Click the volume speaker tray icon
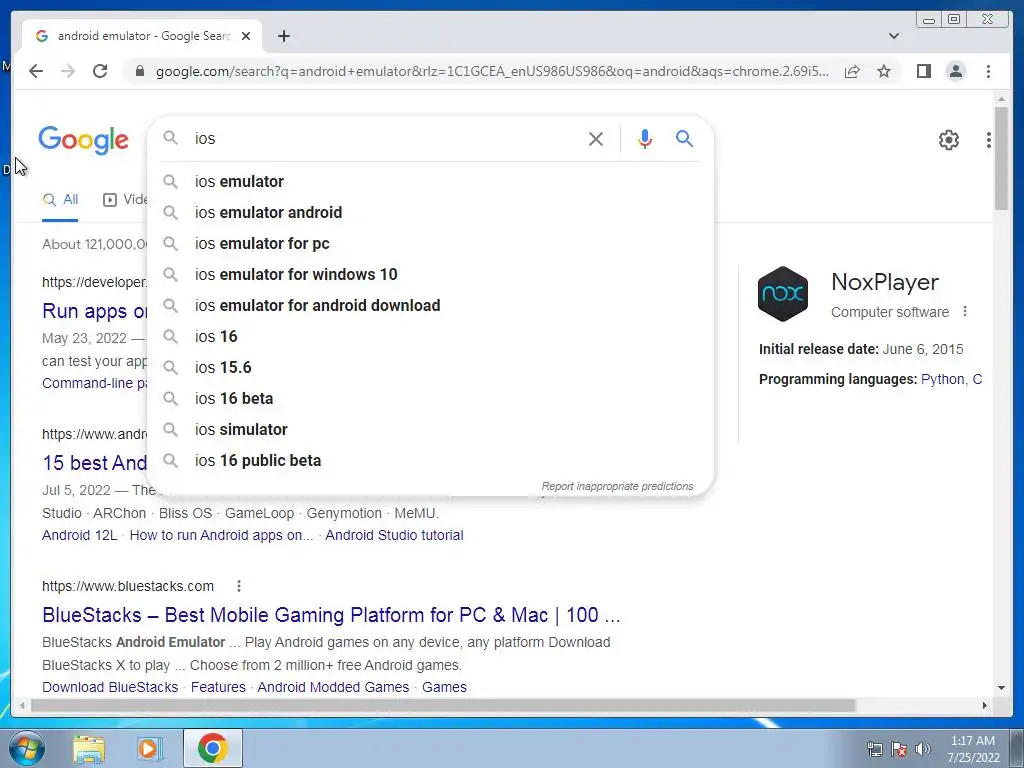The height and width of the screenshot is (768, 1024). click(923, 748)
